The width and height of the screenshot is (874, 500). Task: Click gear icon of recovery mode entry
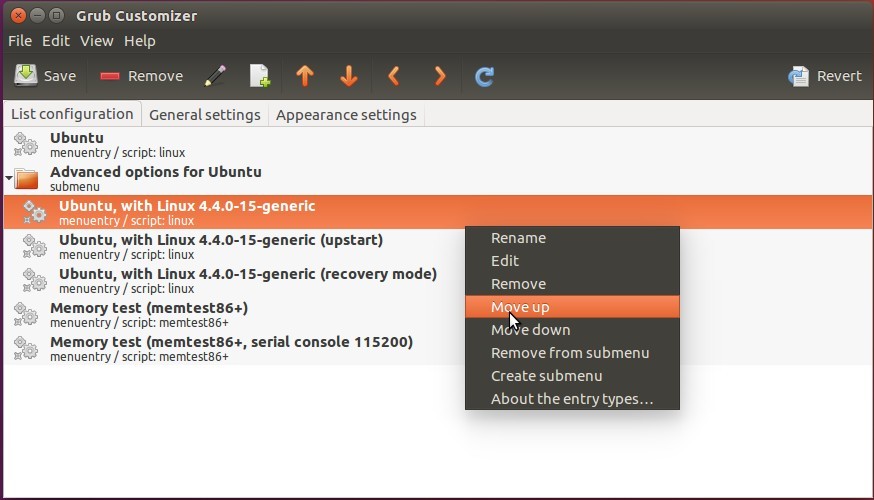[x=35, y=280]
